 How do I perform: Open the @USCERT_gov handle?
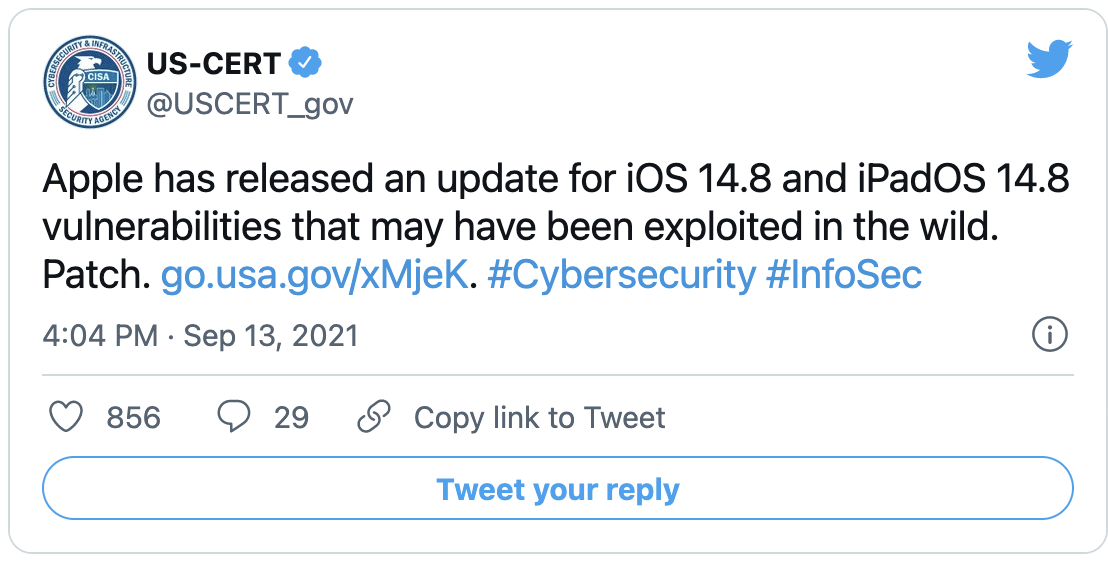249,105
